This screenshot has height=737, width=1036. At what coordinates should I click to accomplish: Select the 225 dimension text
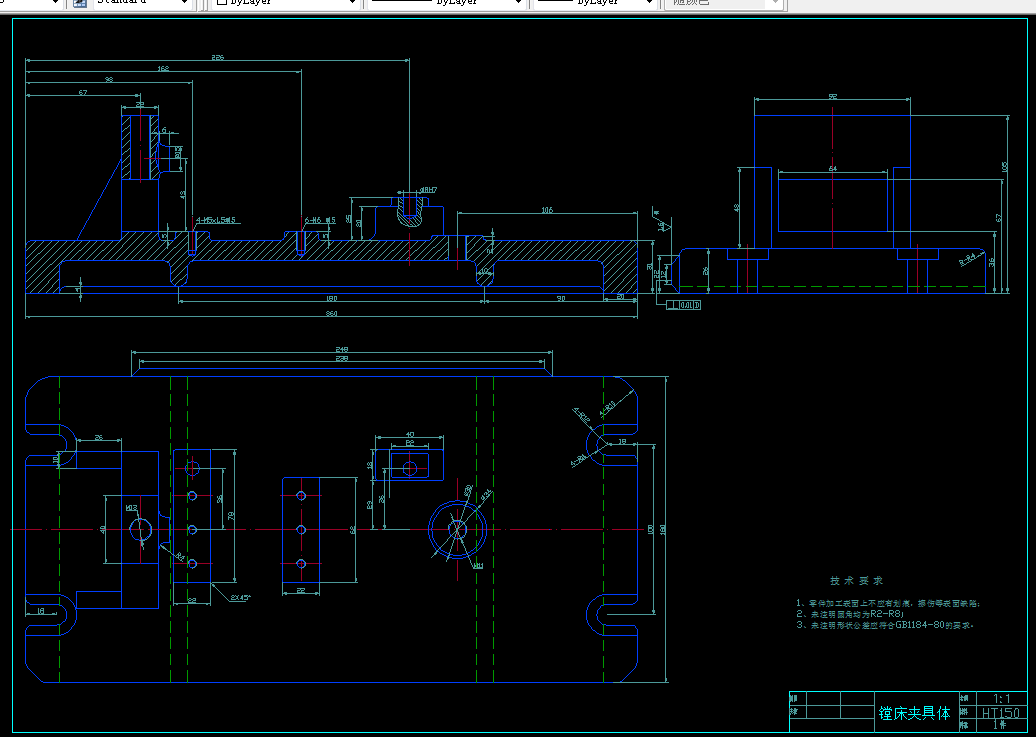coord(217,58)
